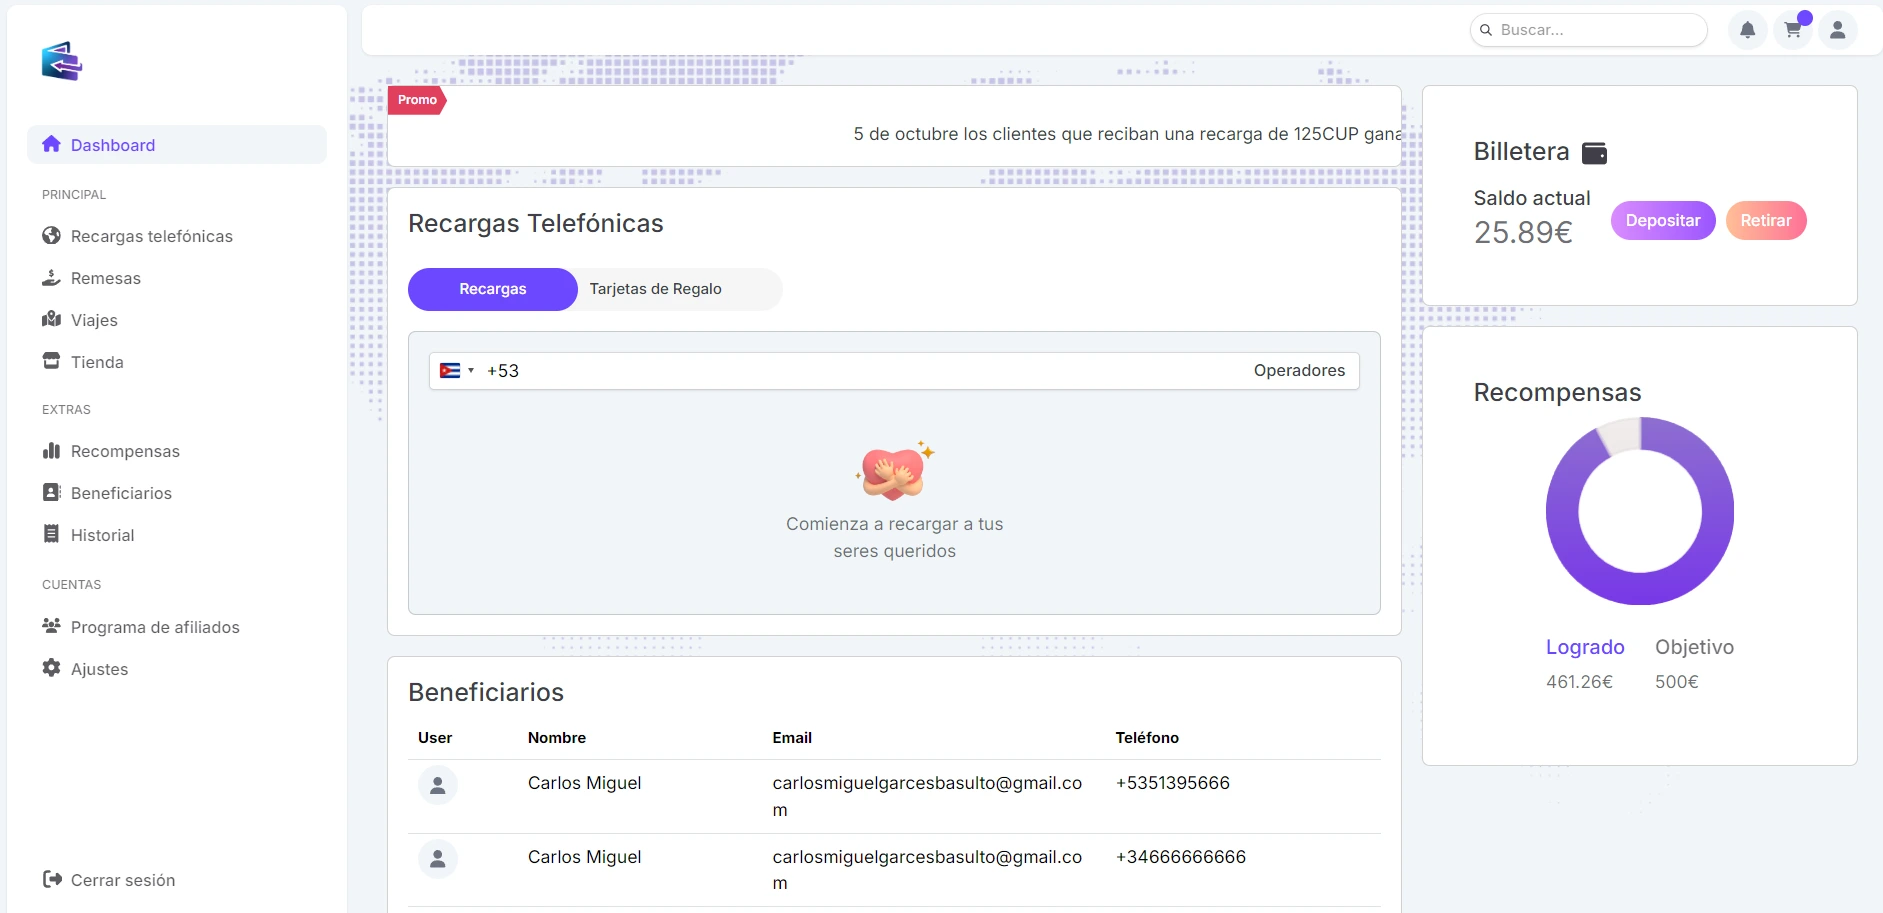Click the Saldo actual label
Image resolution: width=1883 pixels, height=913 pixels.
1532,198
